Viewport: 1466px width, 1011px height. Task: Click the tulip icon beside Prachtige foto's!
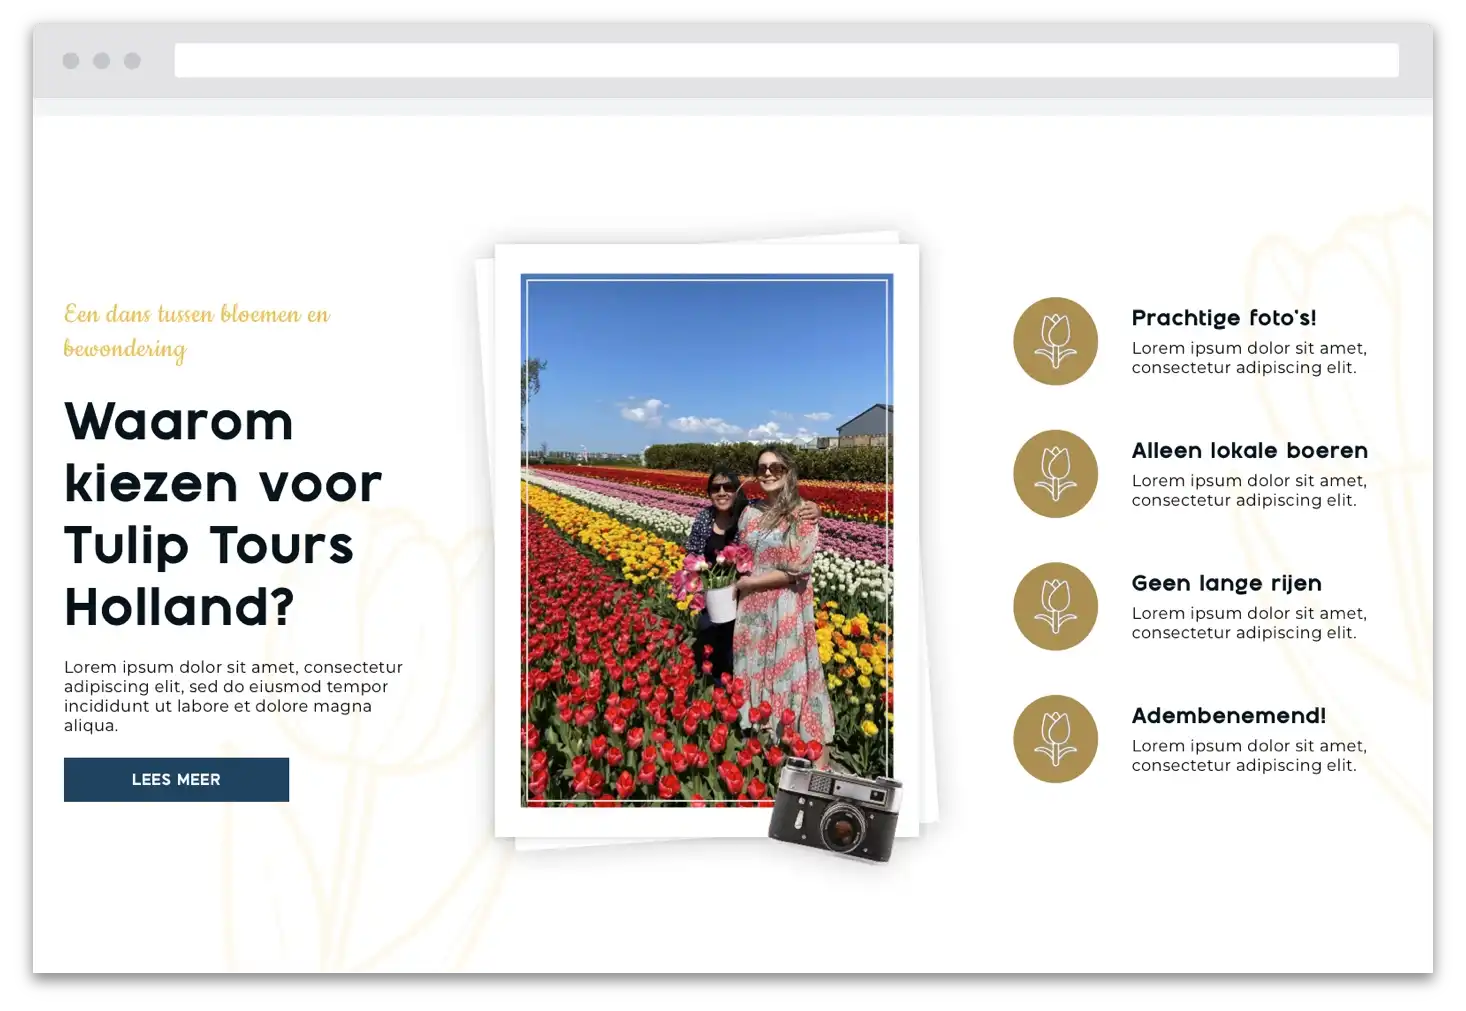1055,341
